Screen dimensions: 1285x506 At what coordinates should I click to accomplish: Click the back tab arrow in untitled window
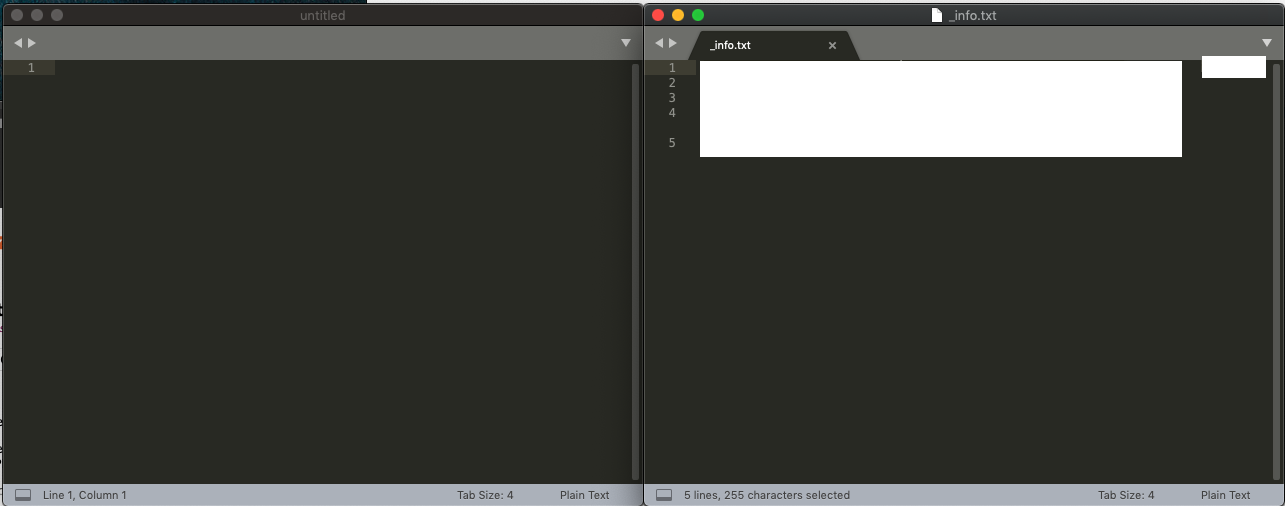(18, 43)
